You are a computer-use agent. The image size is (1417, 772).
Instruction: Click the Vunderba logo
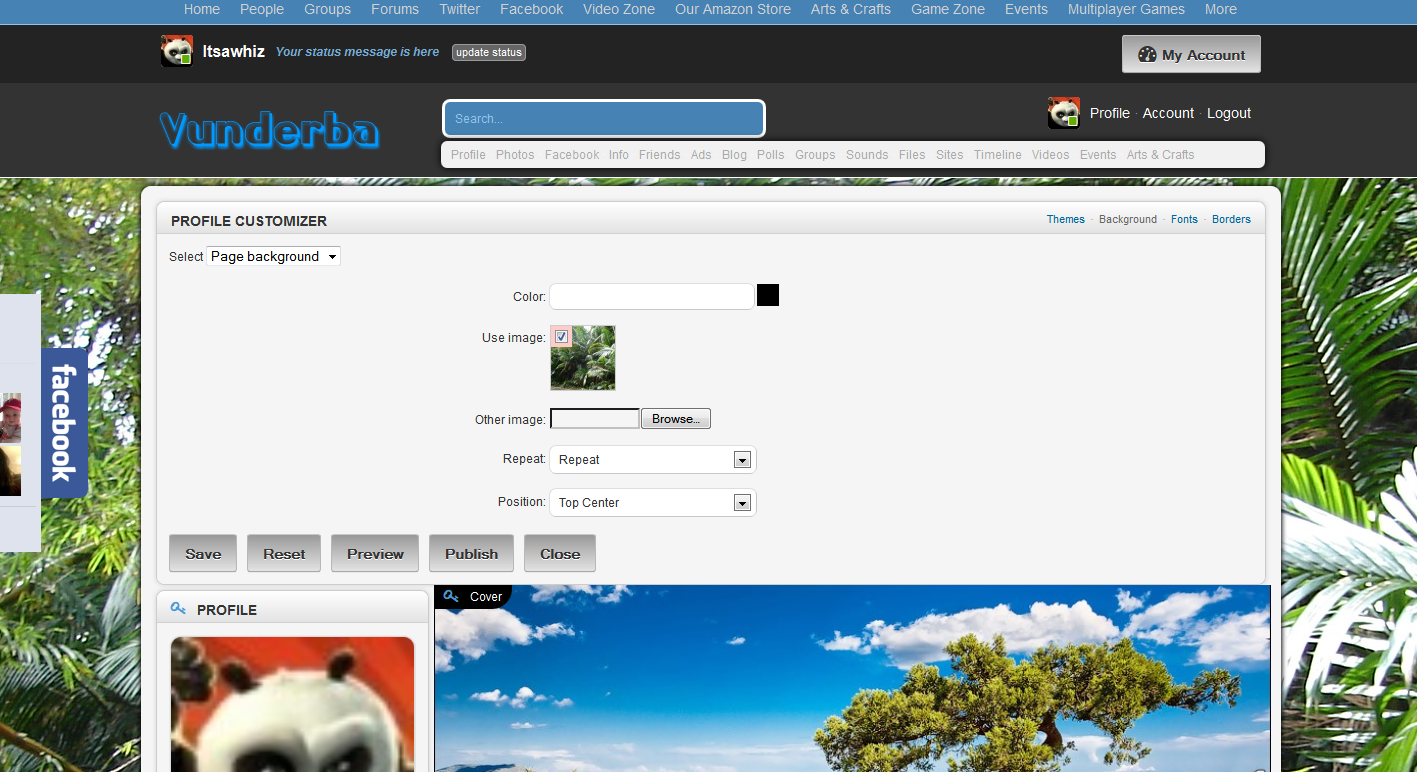pos(269,131)
